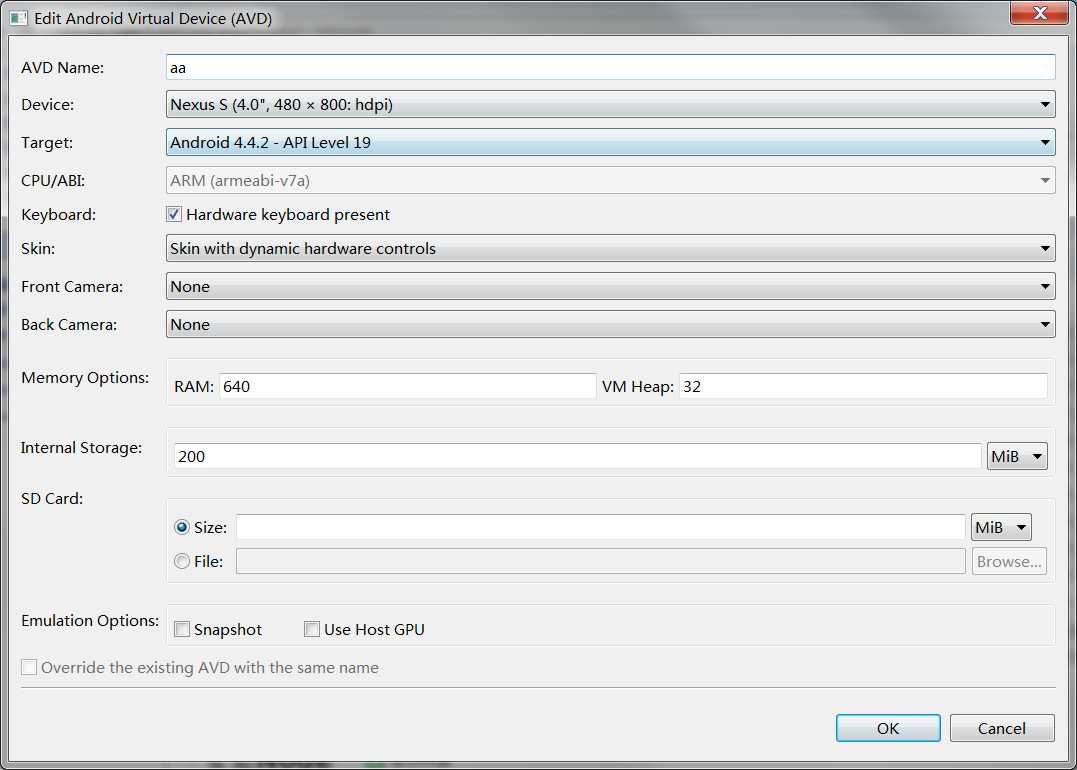
Task: Open the Back Camera dropdown
Action: (611, 324)
